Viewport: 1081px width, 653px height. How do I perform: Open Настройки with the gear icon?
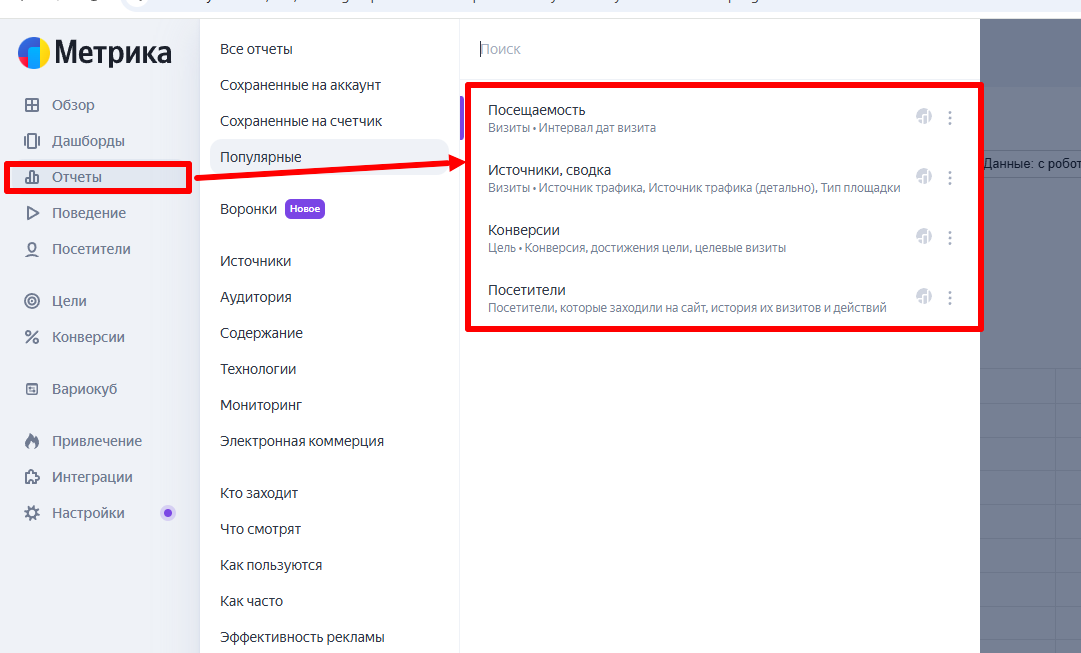88,513
